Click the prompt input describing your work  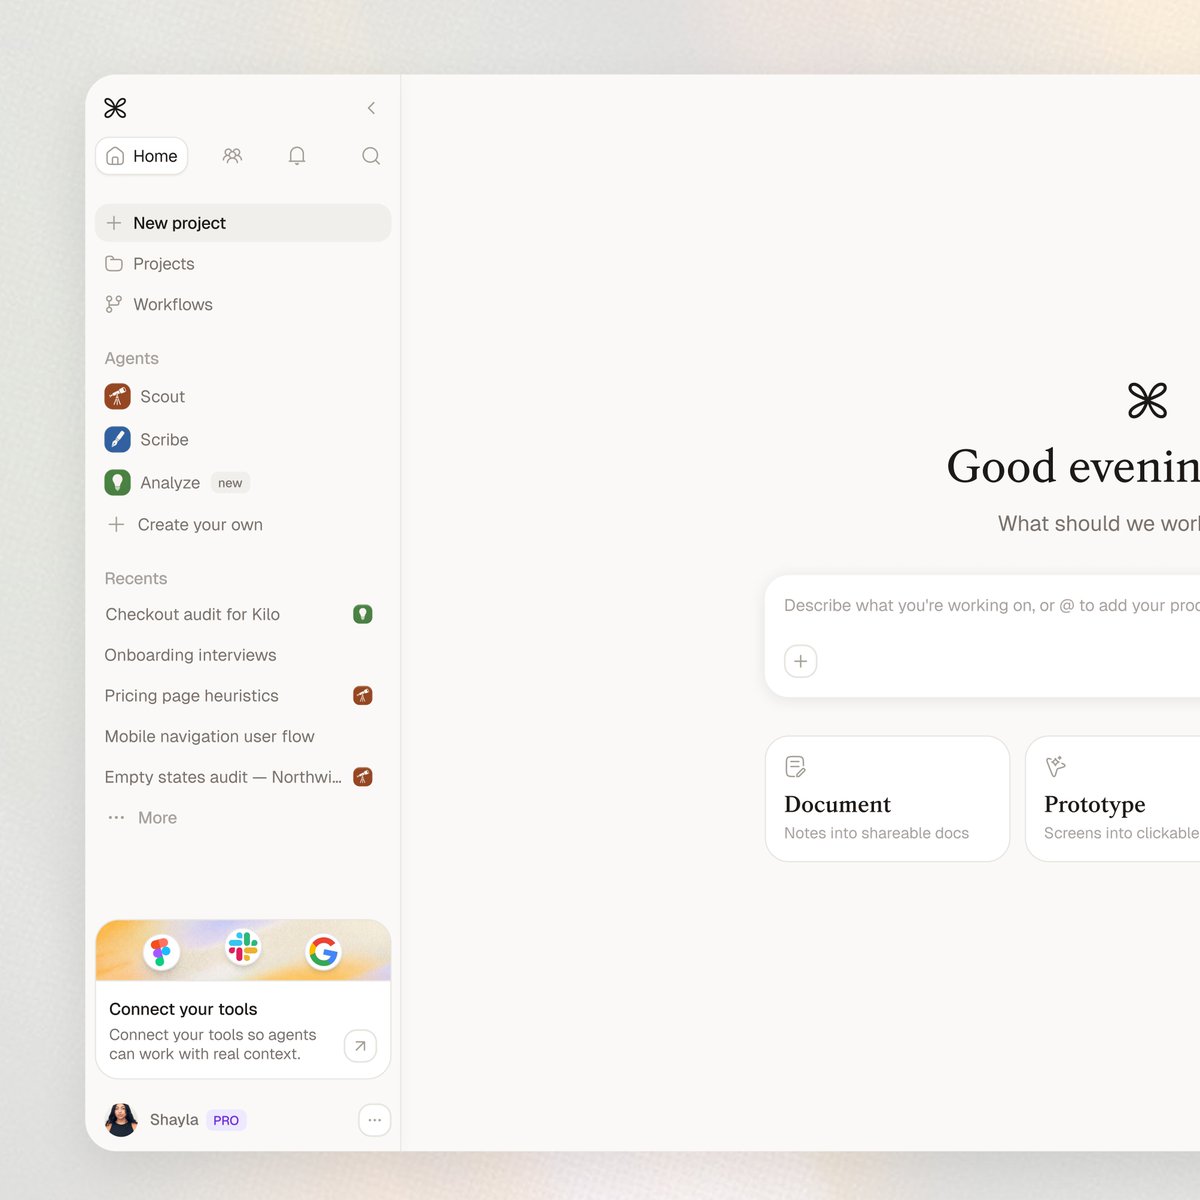pos(991,605)
